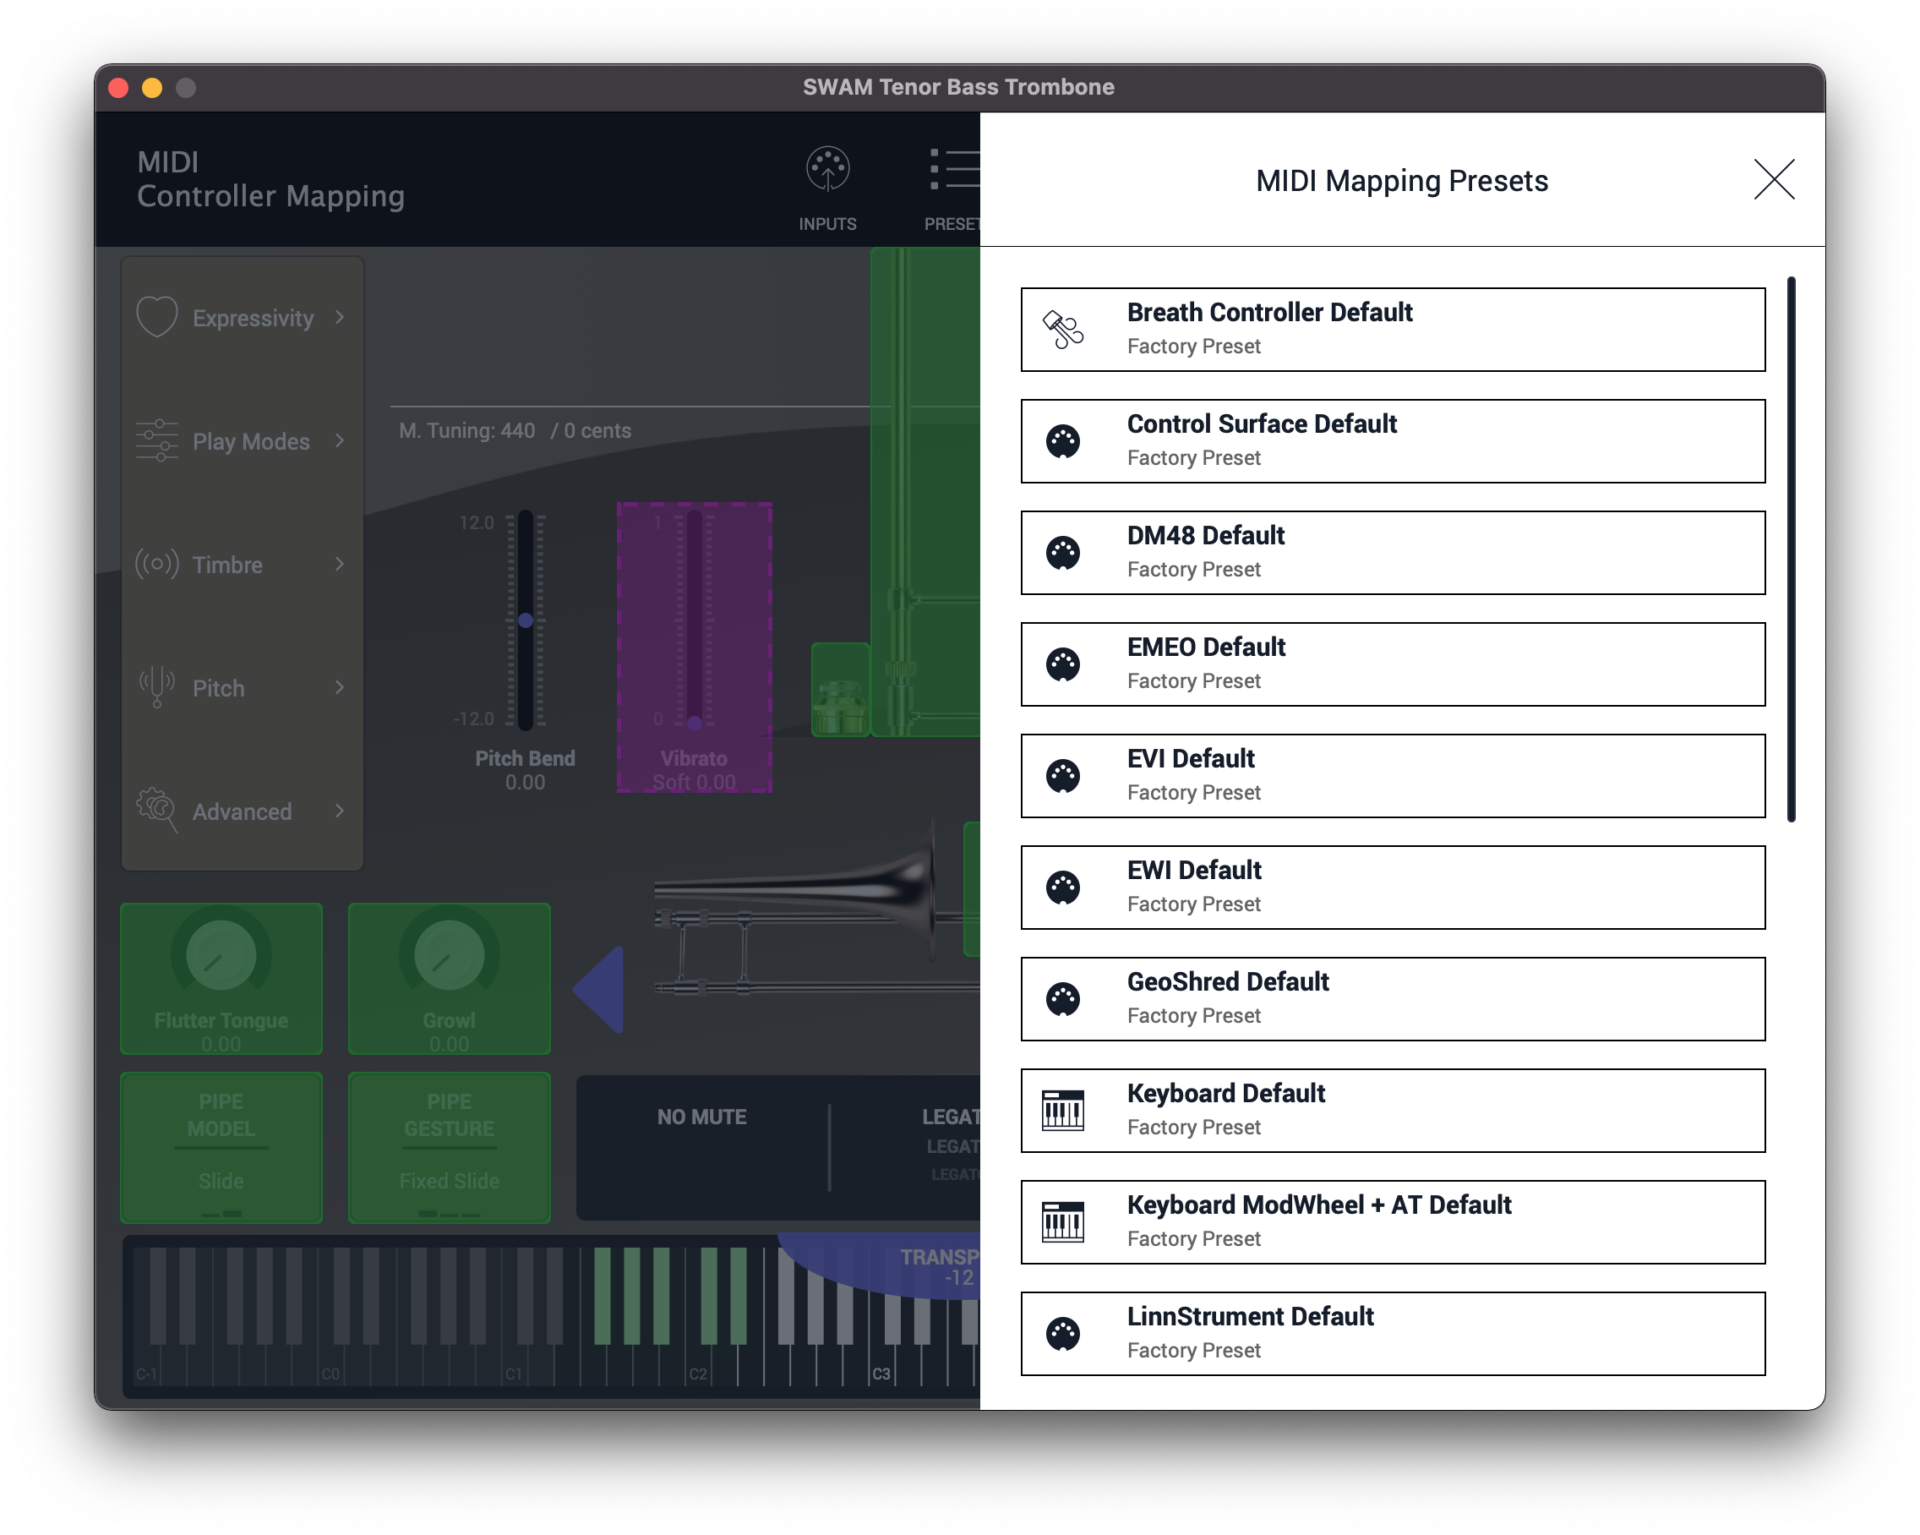Toggle the PIPE GESTURE Fixed Slide control
This screenshot has width=1920, height=1535.
click(449, 1147)
